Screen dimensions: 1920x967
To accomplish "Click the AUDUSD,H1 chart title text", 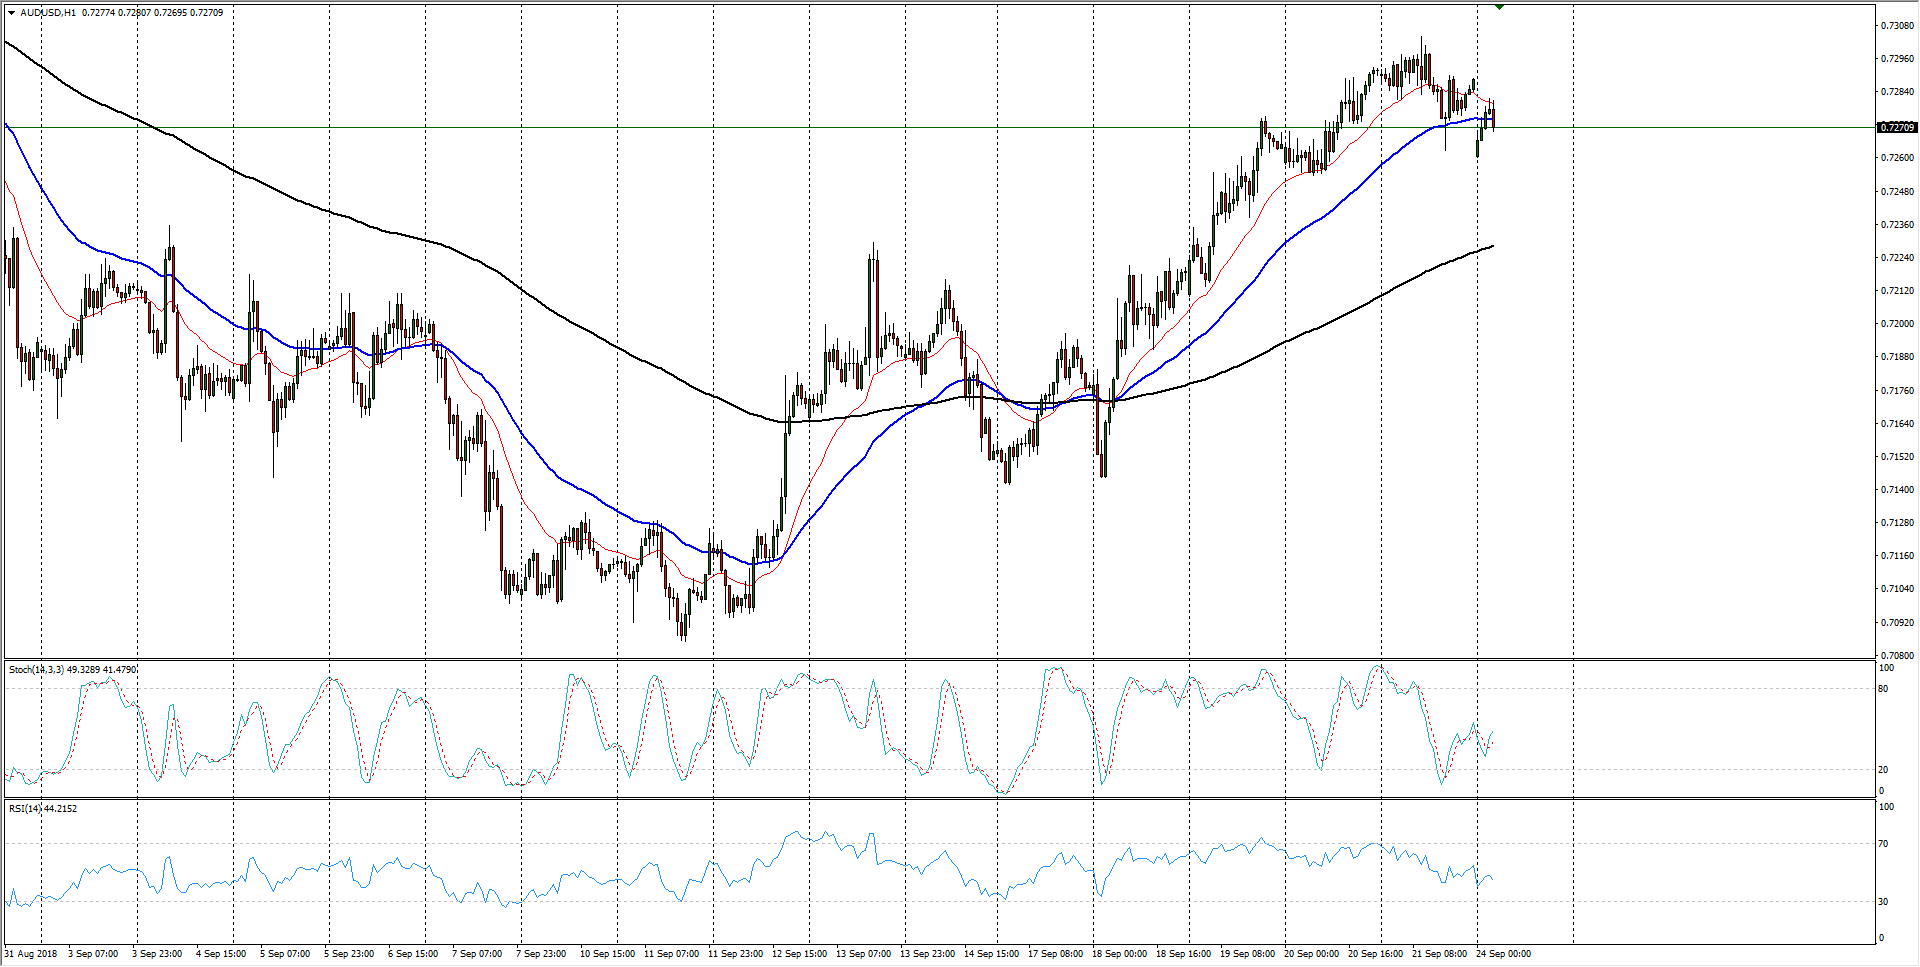I will pos(48,13).
